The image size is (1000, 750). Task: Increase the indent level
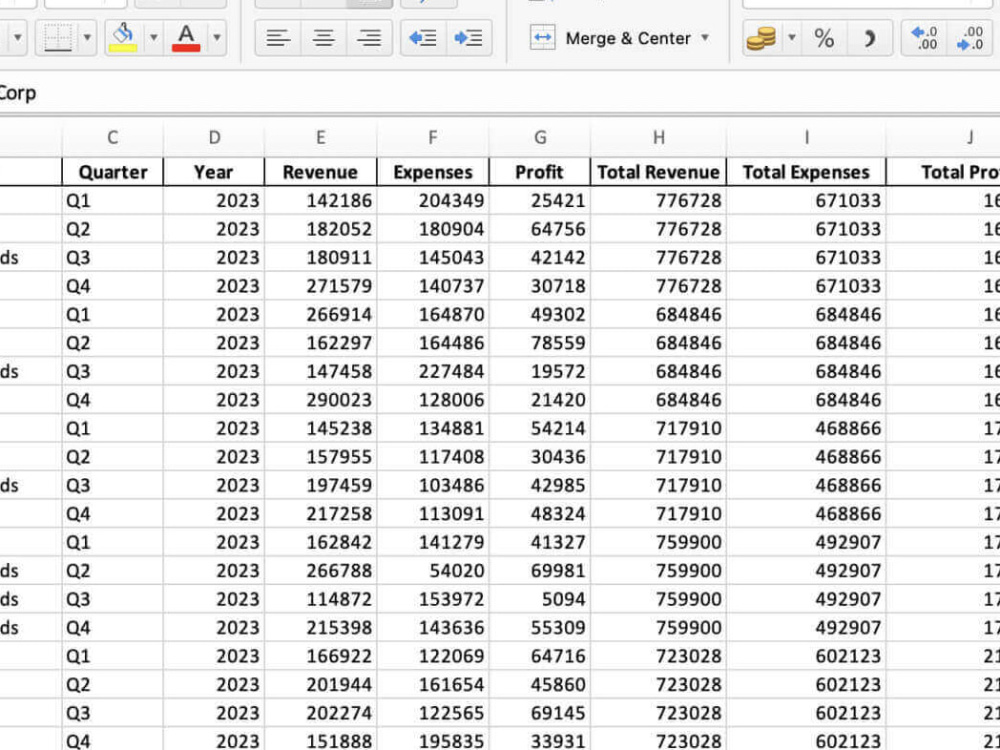(469, 38)
